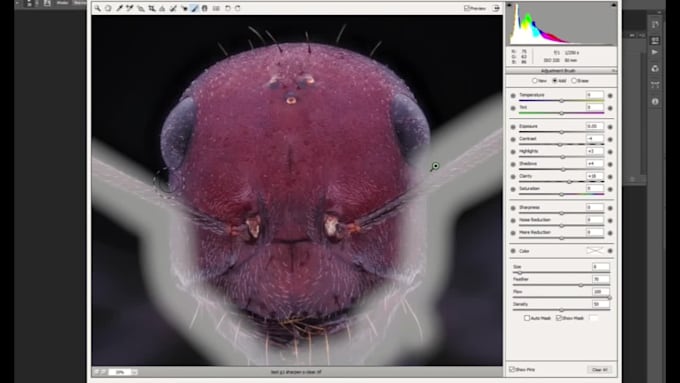Click the Exposure value field
This screenshot has height=383, width=680.
point(595,126)
